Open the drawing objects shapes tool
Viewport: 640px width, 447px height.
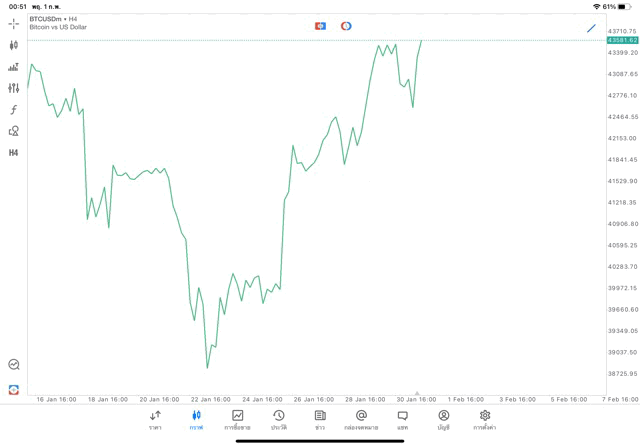(14, 131)
